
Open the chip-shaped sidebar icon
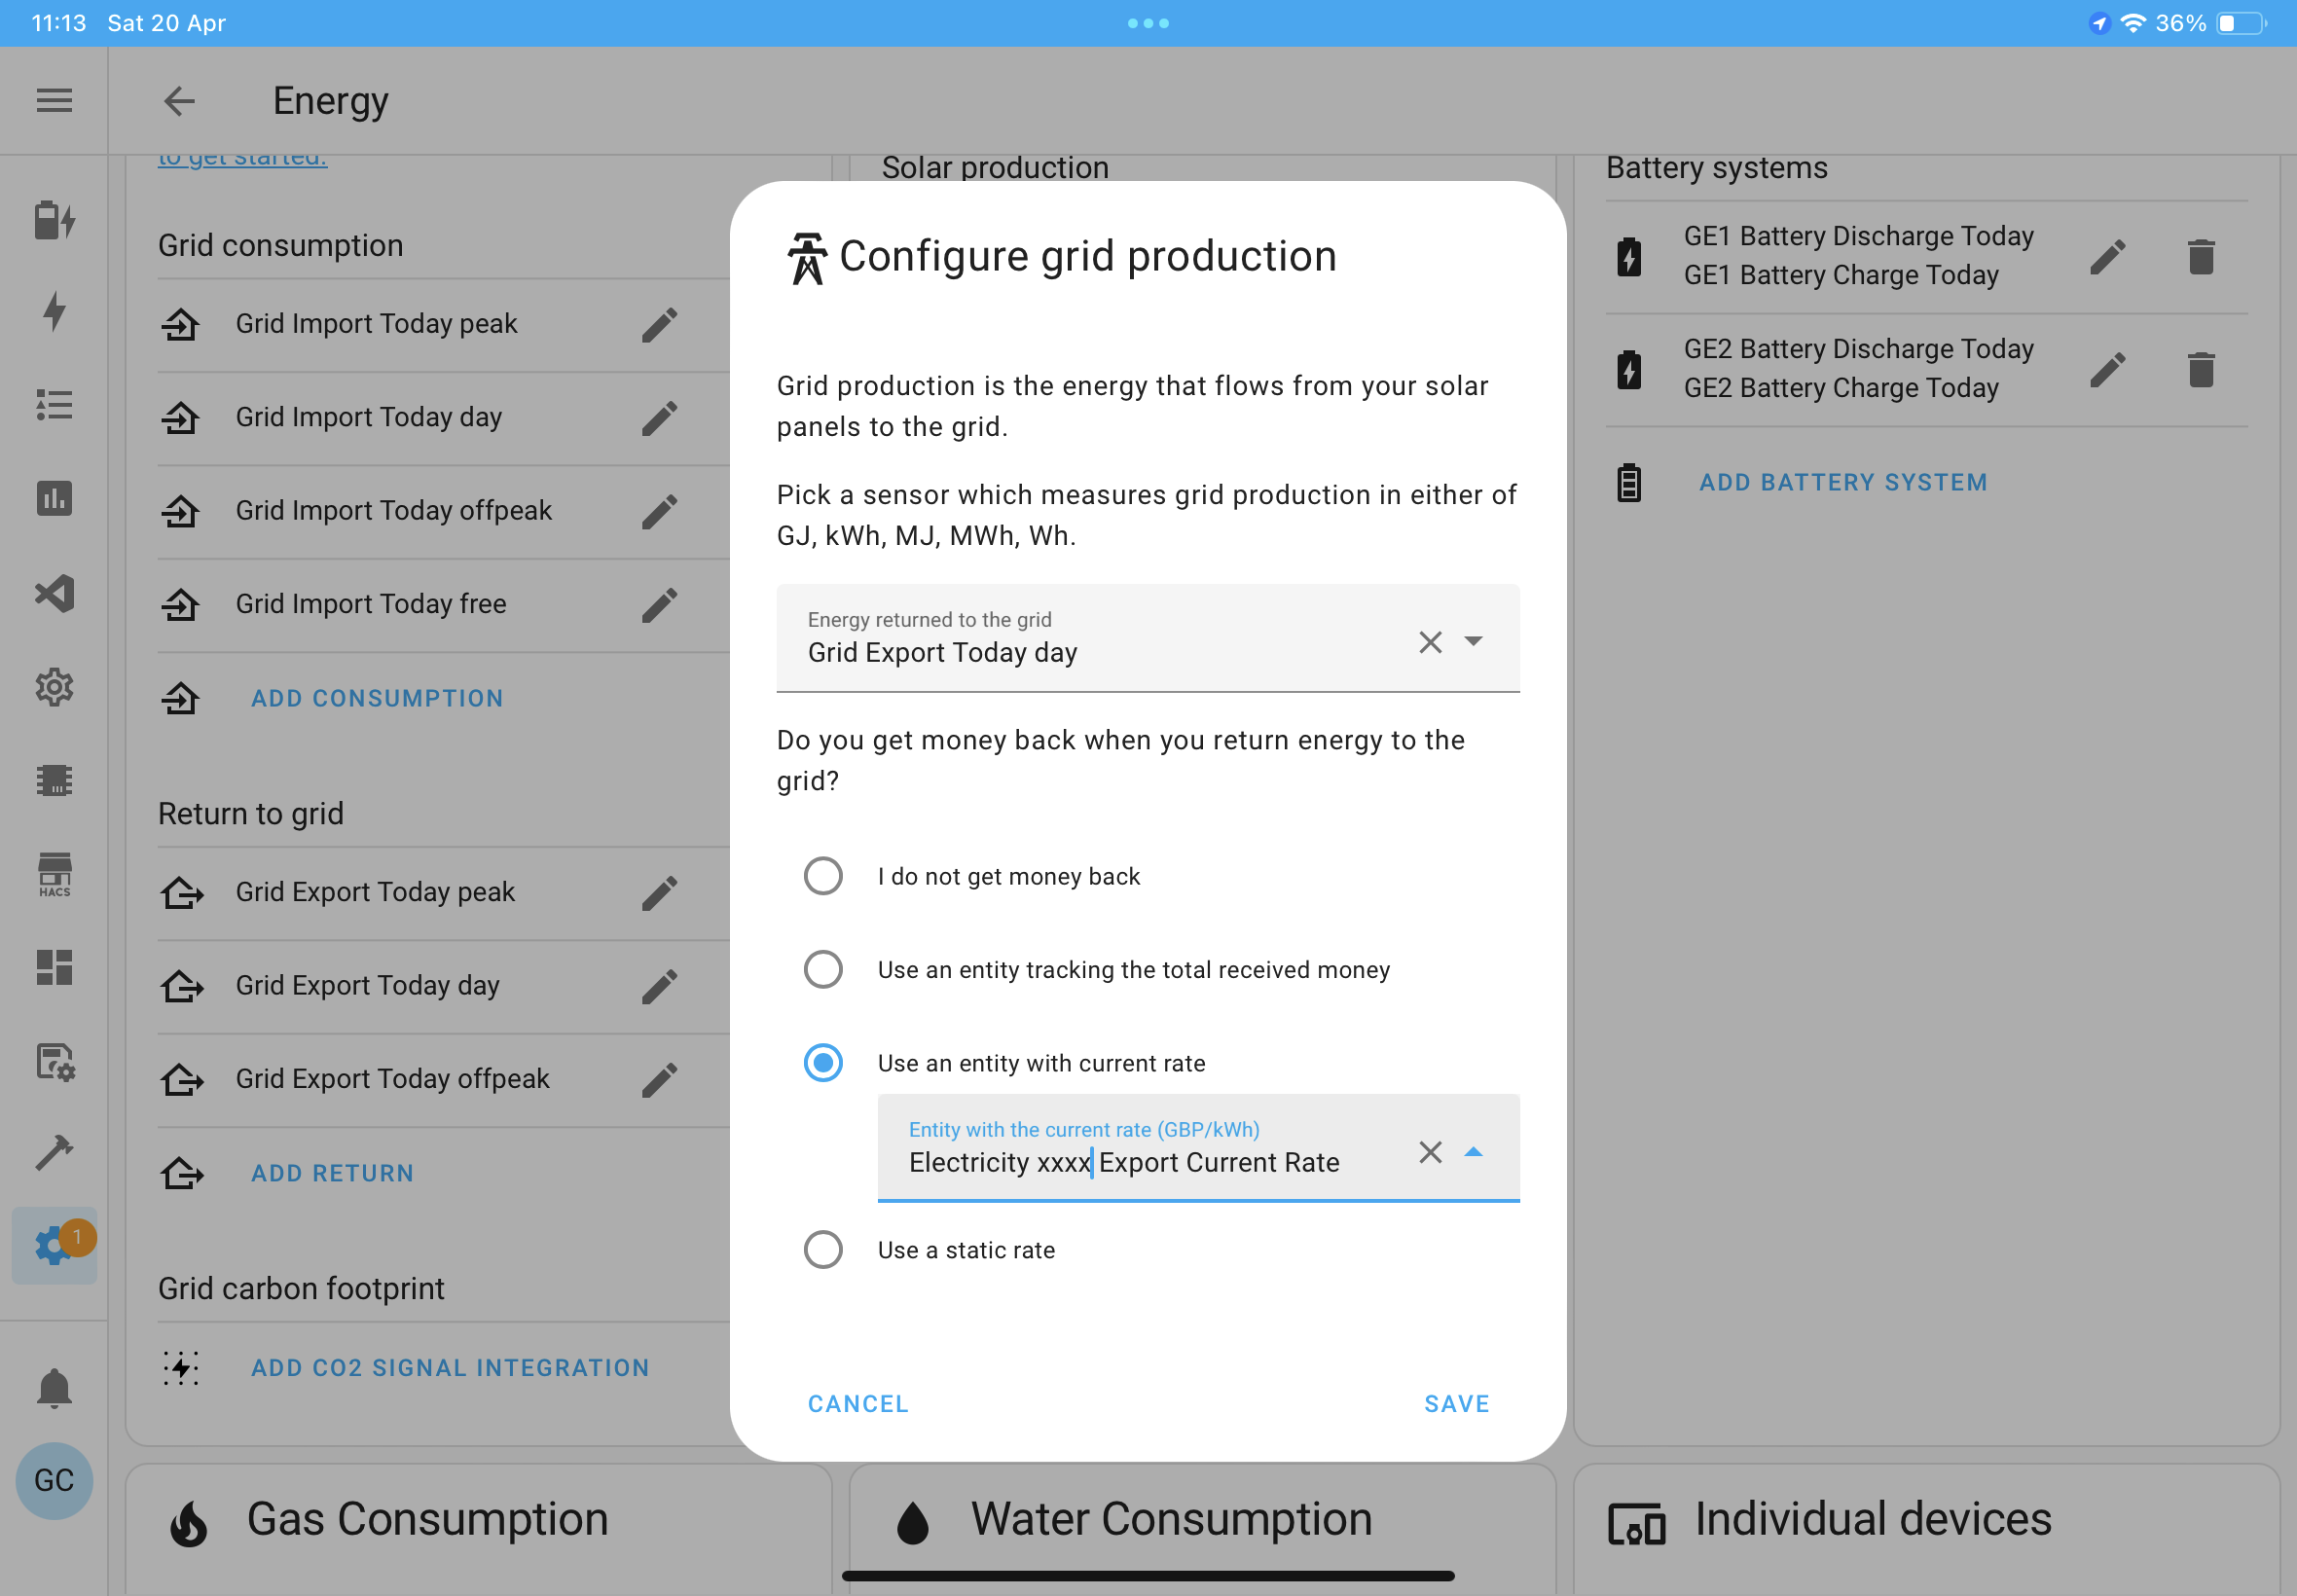coord(54,780)
